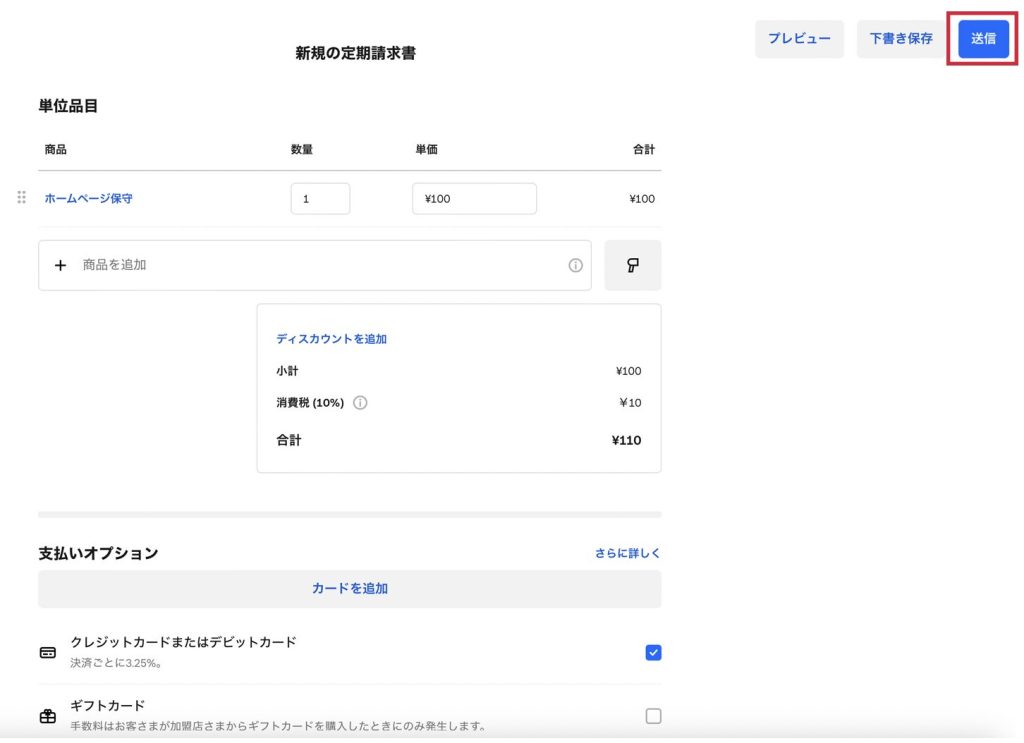The width and height of the screenshot is (1024, 743).
Task: Click the ディスカウントを追加 link
Action: click(x=331, y=339)
